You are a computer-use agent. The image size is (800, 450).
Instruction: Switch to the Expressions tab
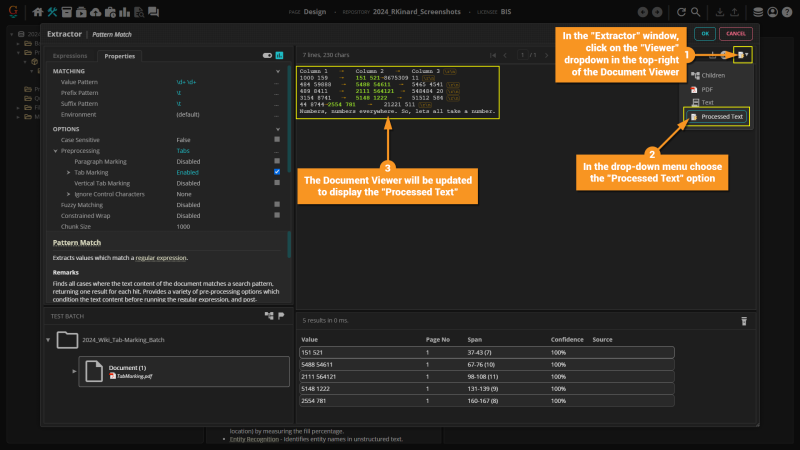pos(70,56)
